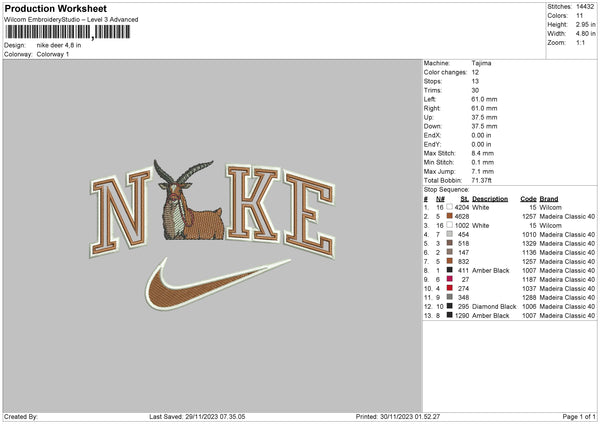
Task: Select the Zoom value 1:1
Action: coord(580,42)
